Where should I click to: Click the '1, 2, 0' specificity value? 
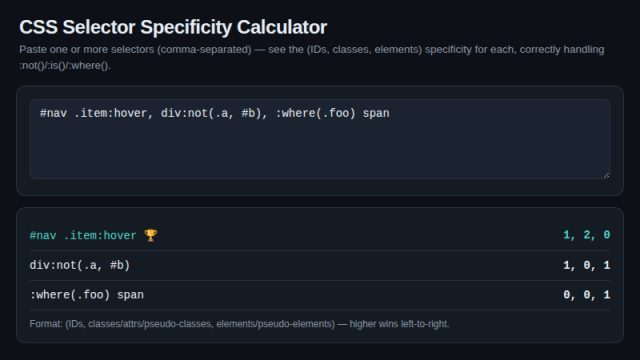click(587, 235)
